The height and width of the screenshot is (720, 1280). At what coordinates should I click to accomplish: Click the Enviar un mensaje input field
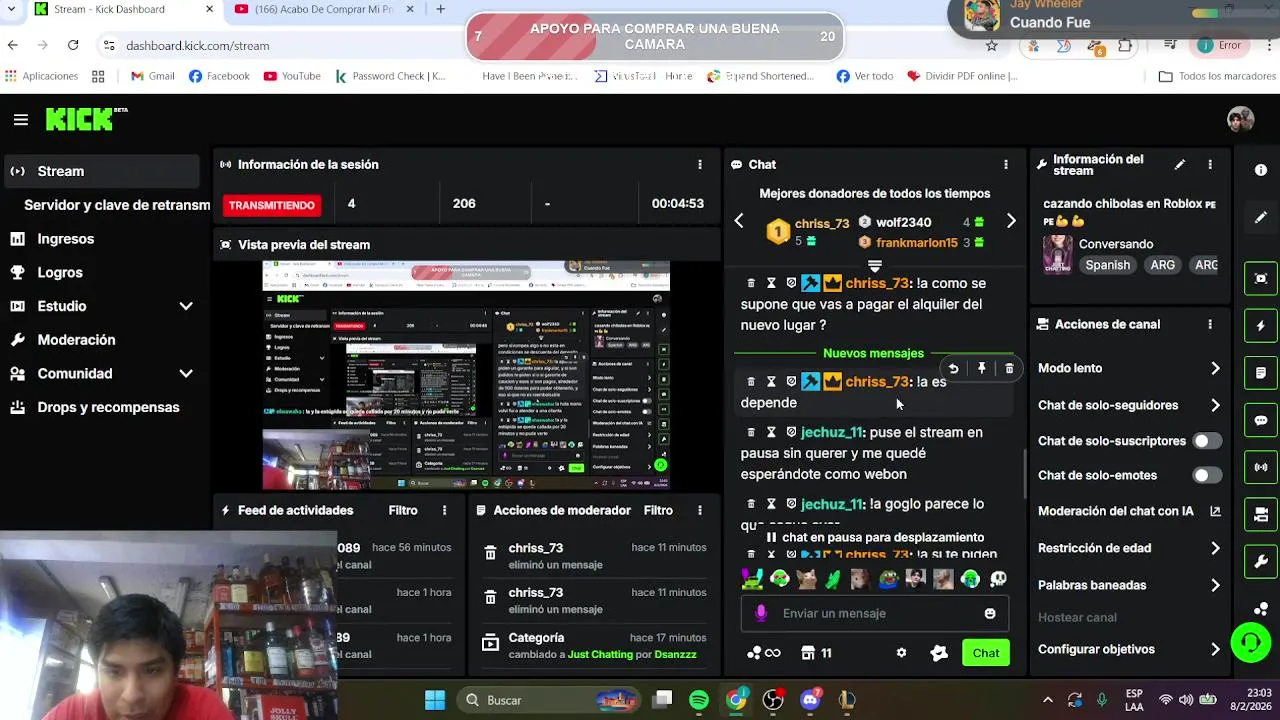pyautogui.click(x=875, y=613)
